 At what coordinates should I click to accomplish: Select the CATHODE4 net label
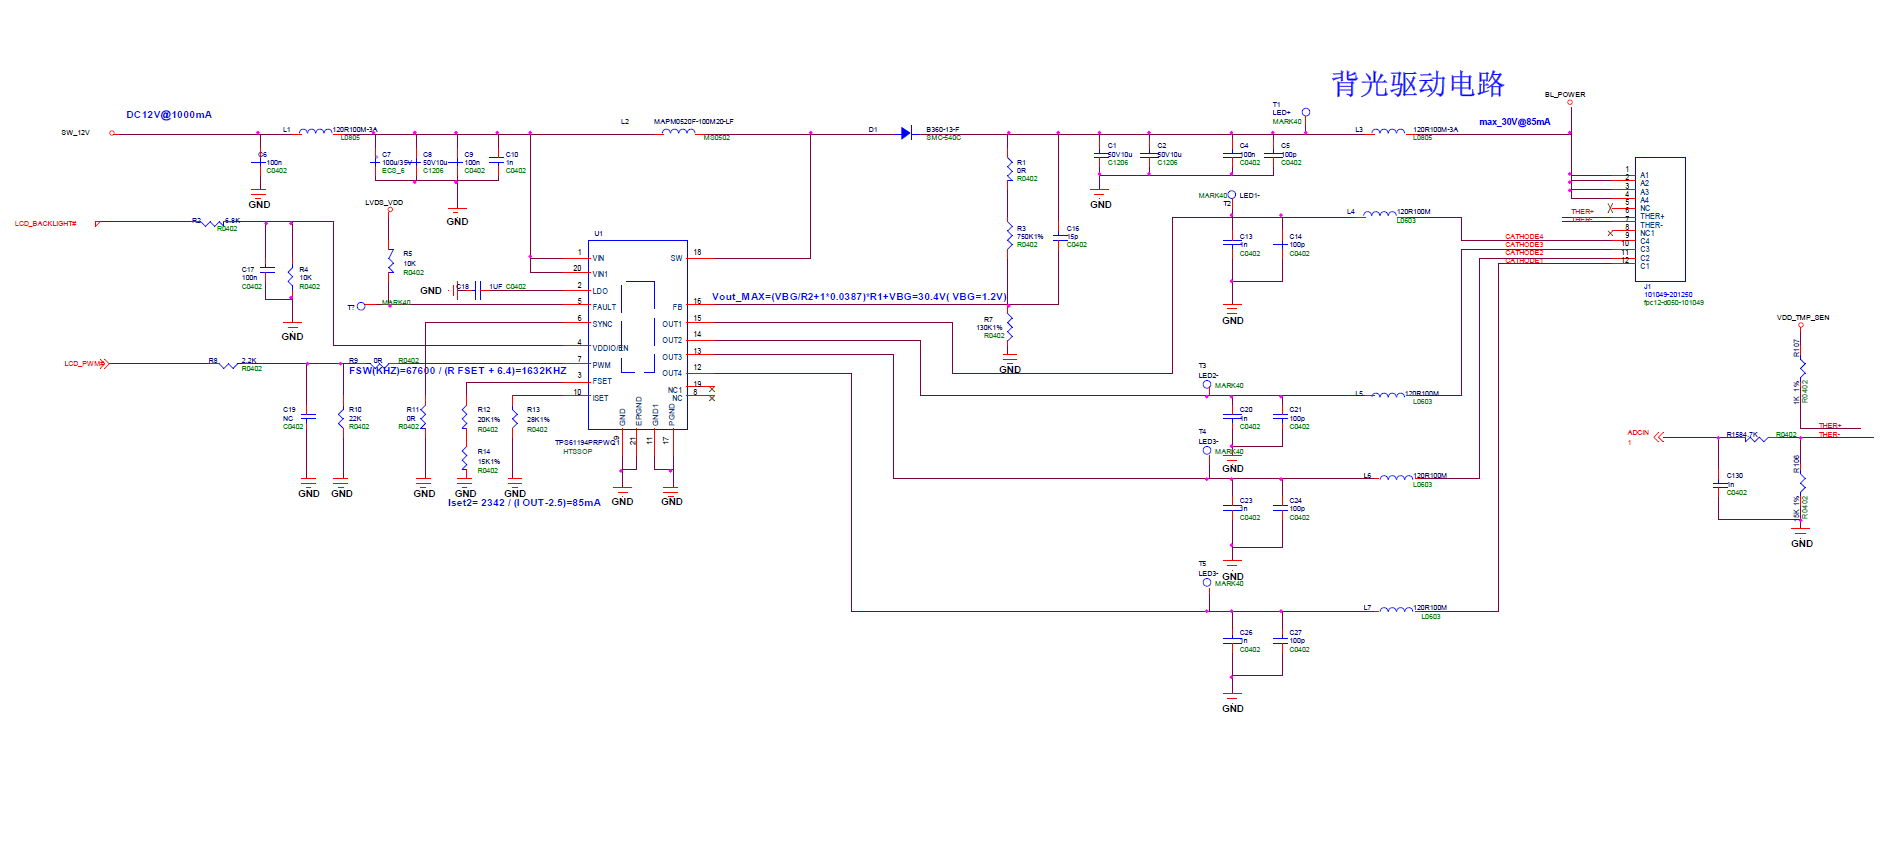1524,237
